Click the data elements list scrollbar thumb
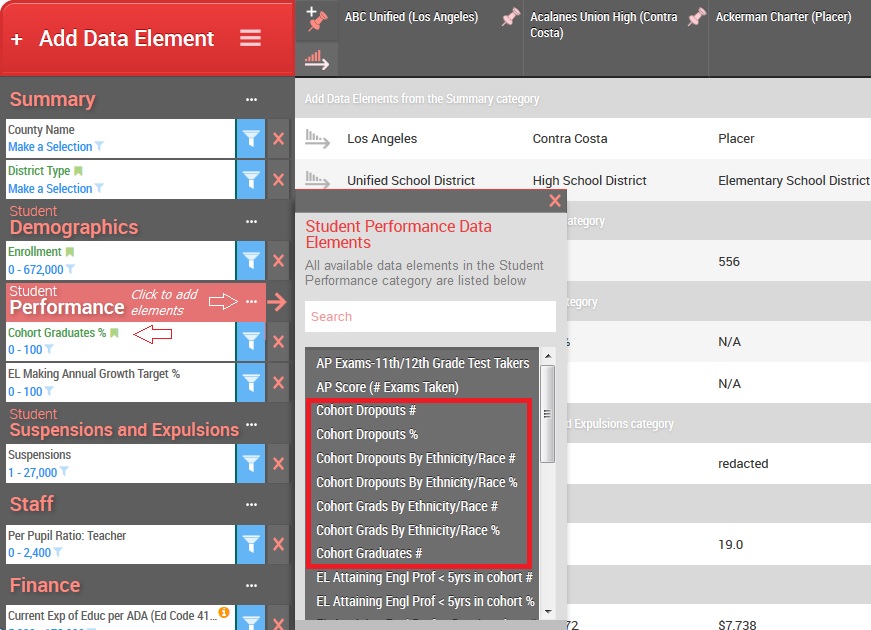This screenshot has width=871, height=630. coord(547,413)
